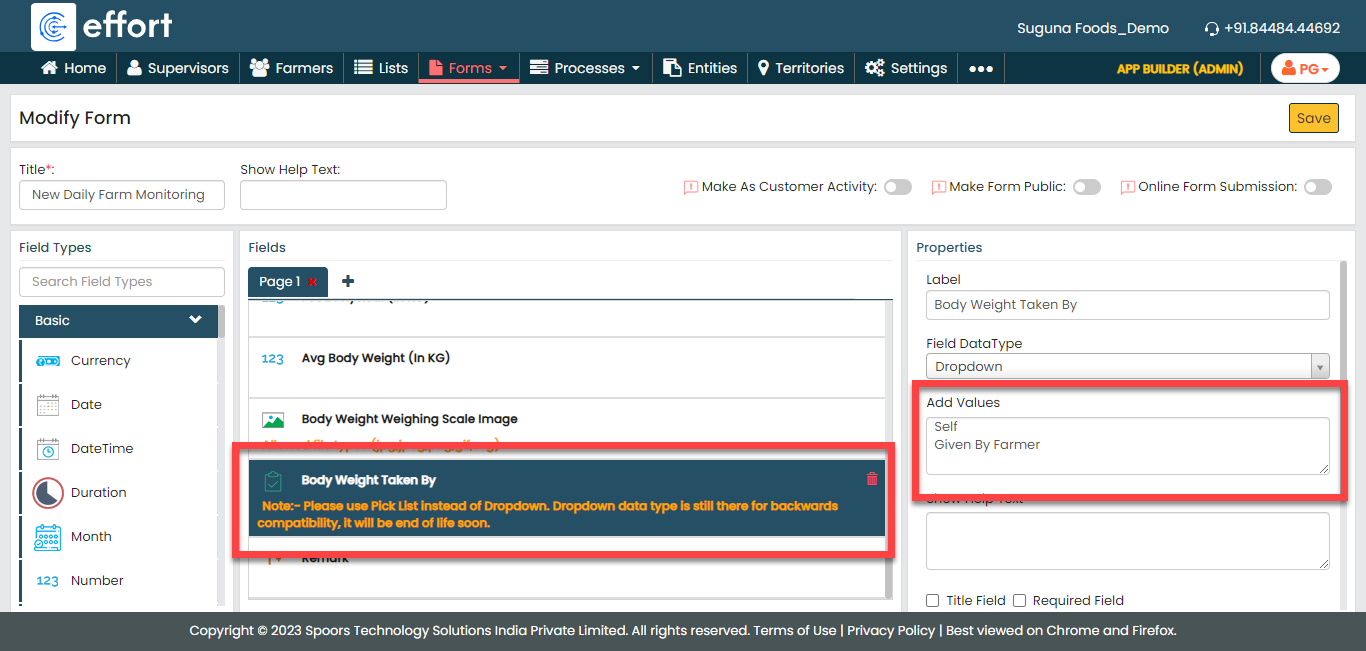The width and height of the screenshot is (1366, 651).
Task: Toggle Make As Customer Activity switch
Action: (x=897, y=187)
